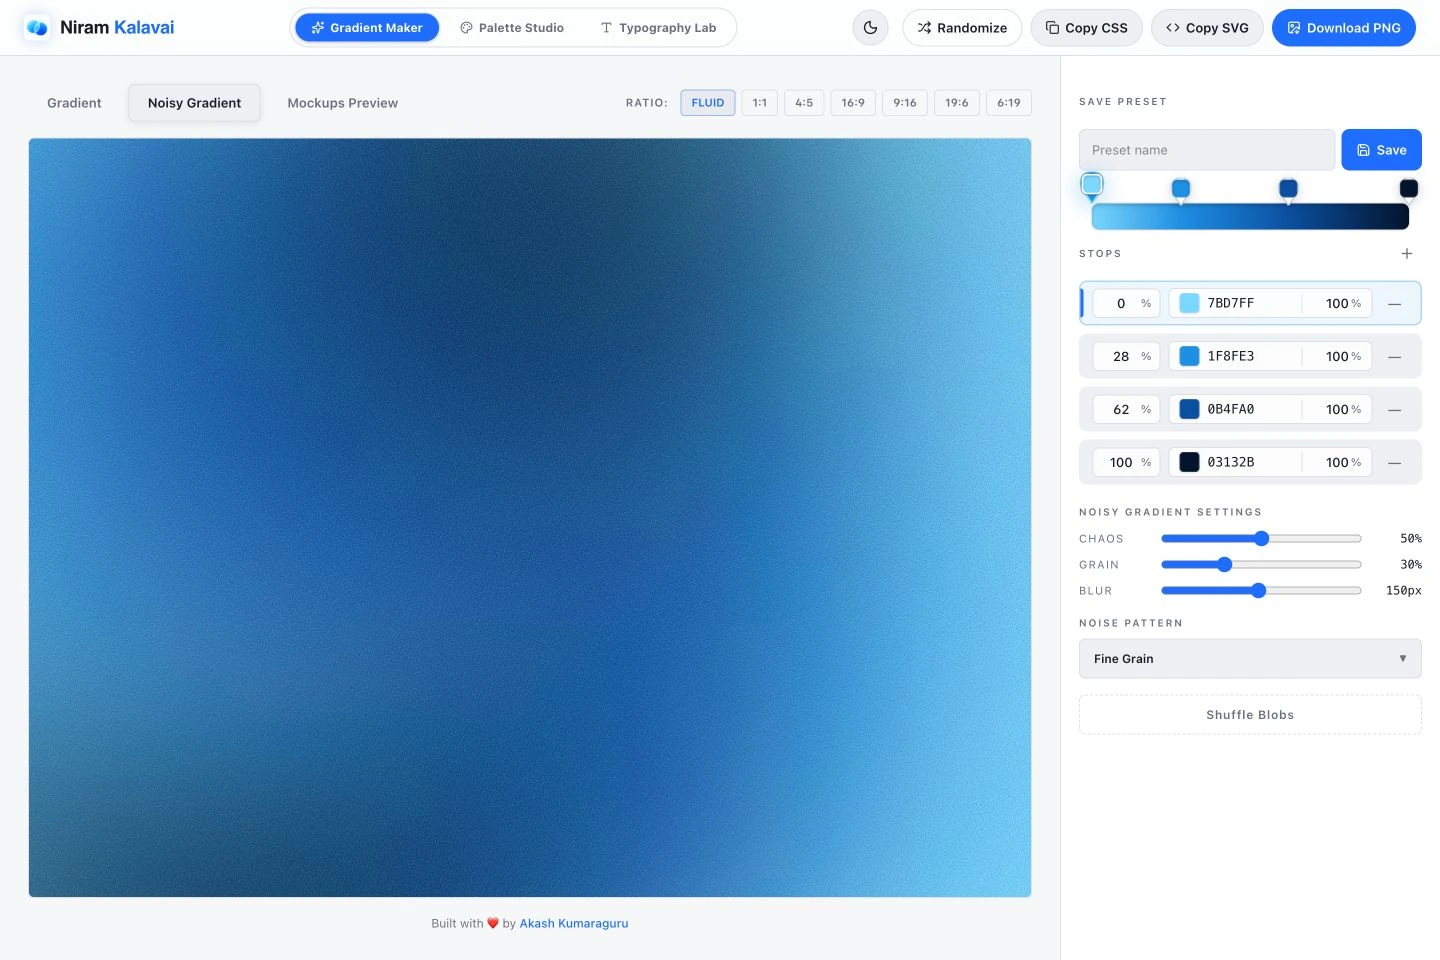This screenshot has width=1440, height=960.
Task: Select the FLUID ratio option
Action: (x=708, y=103)
